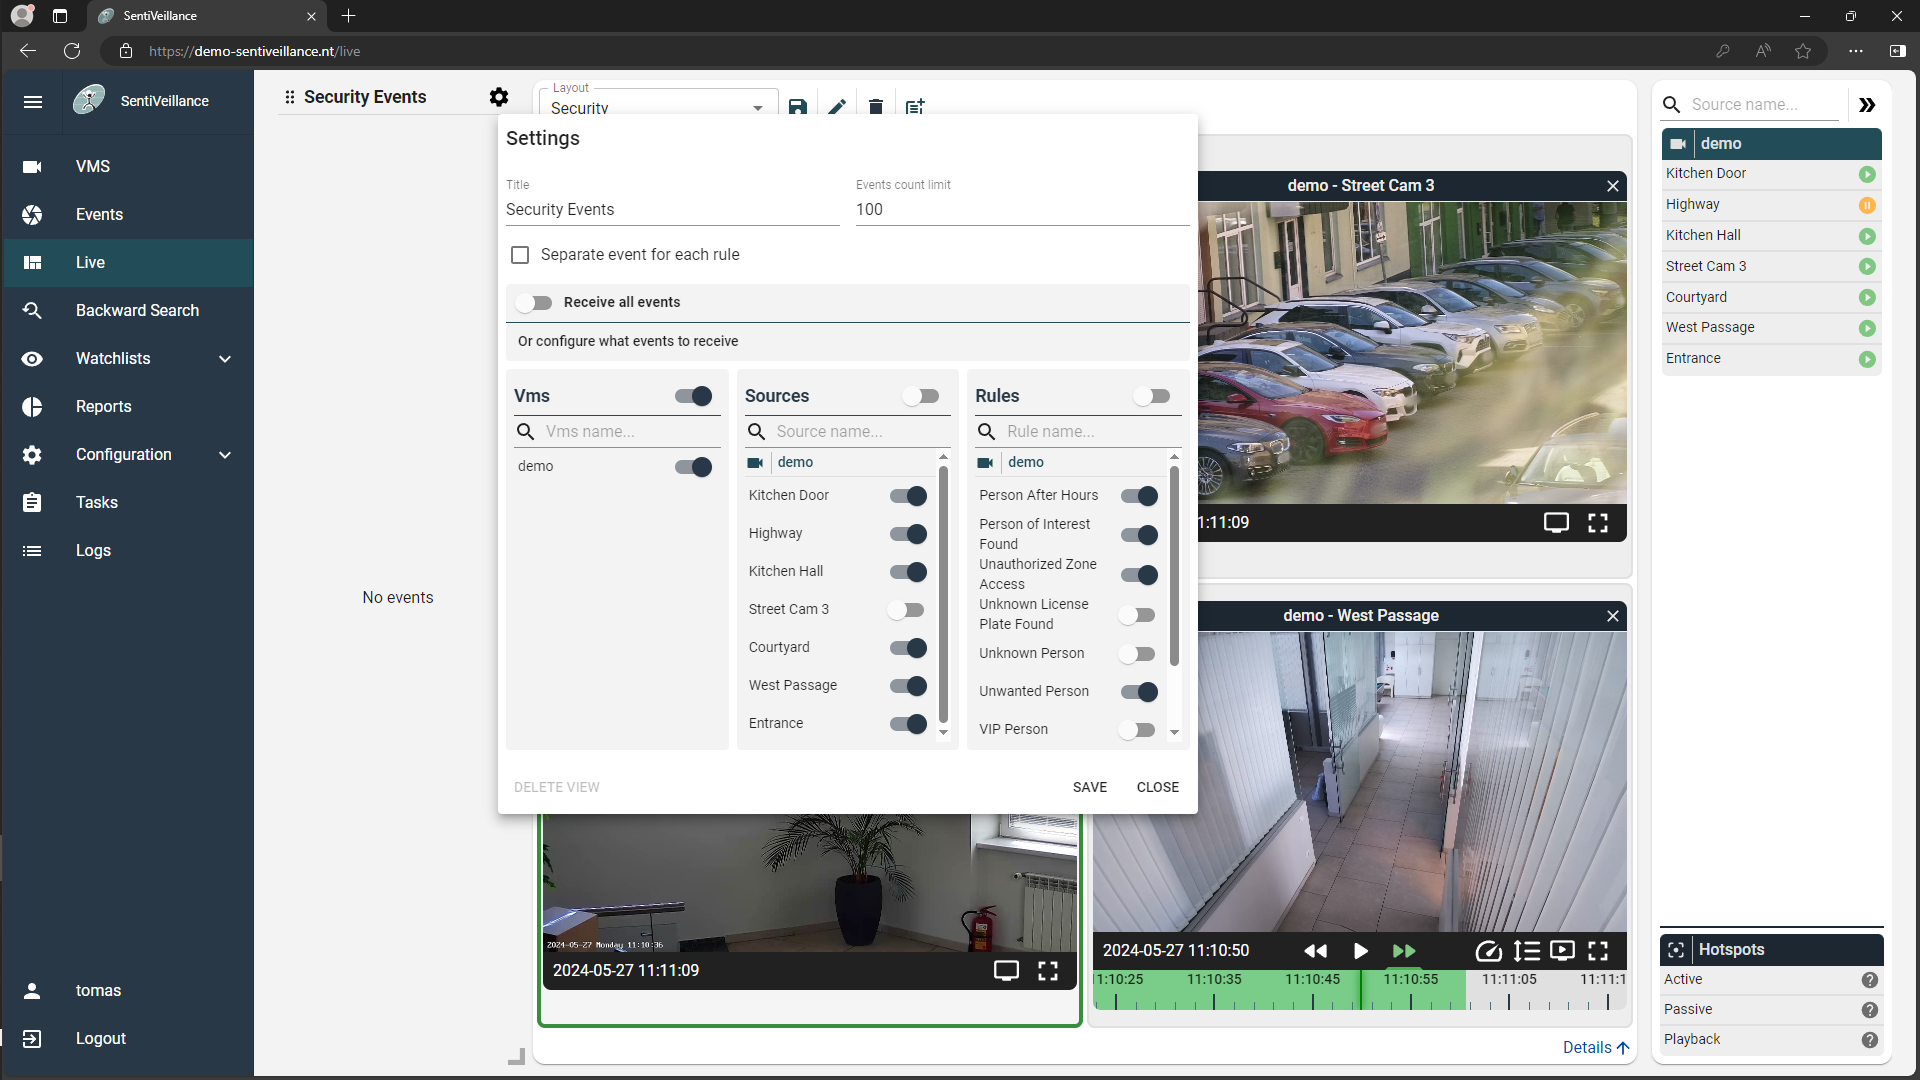Edit layout with pencil icon
This screenshot has width=1920, height=1080.
click(837, 106)
